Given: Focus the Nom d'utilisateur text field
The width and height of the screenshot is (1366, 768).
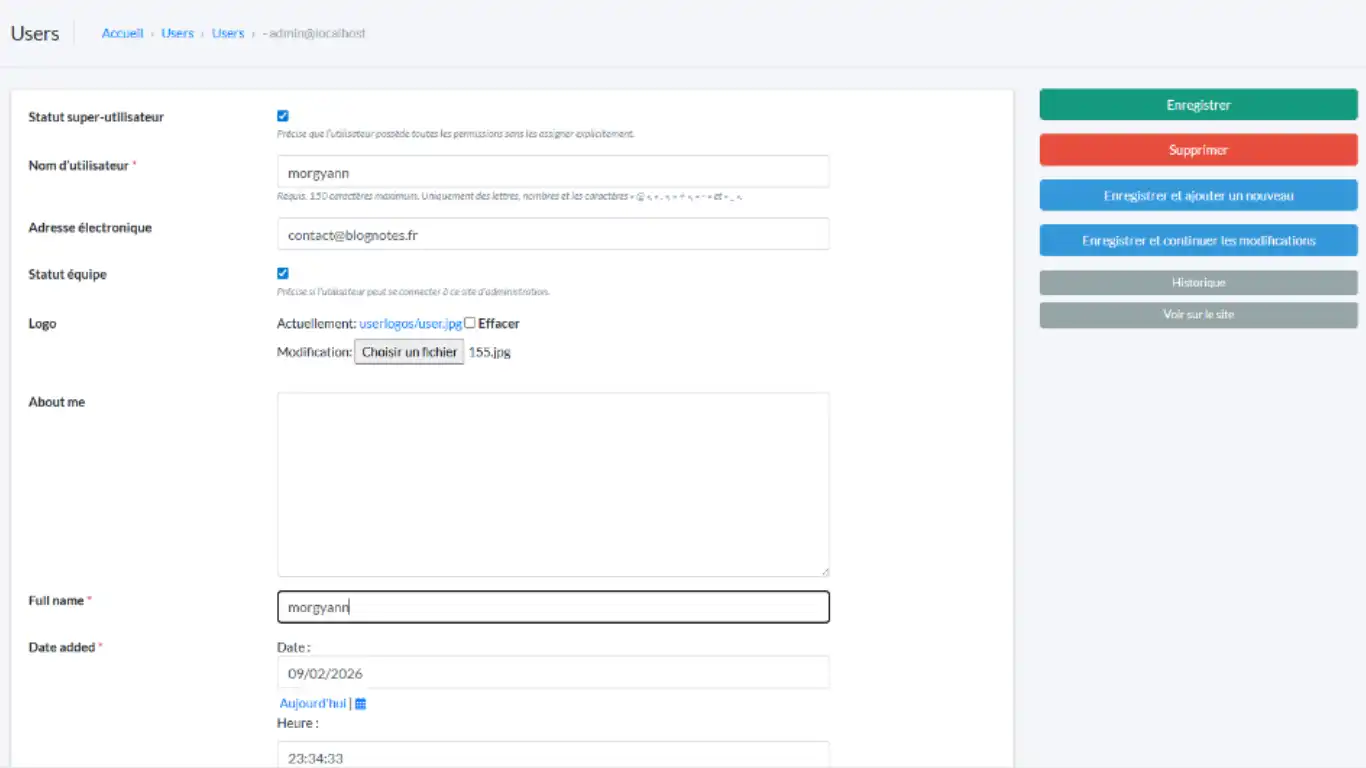Looking at the screenshot, I should (552, 172).
